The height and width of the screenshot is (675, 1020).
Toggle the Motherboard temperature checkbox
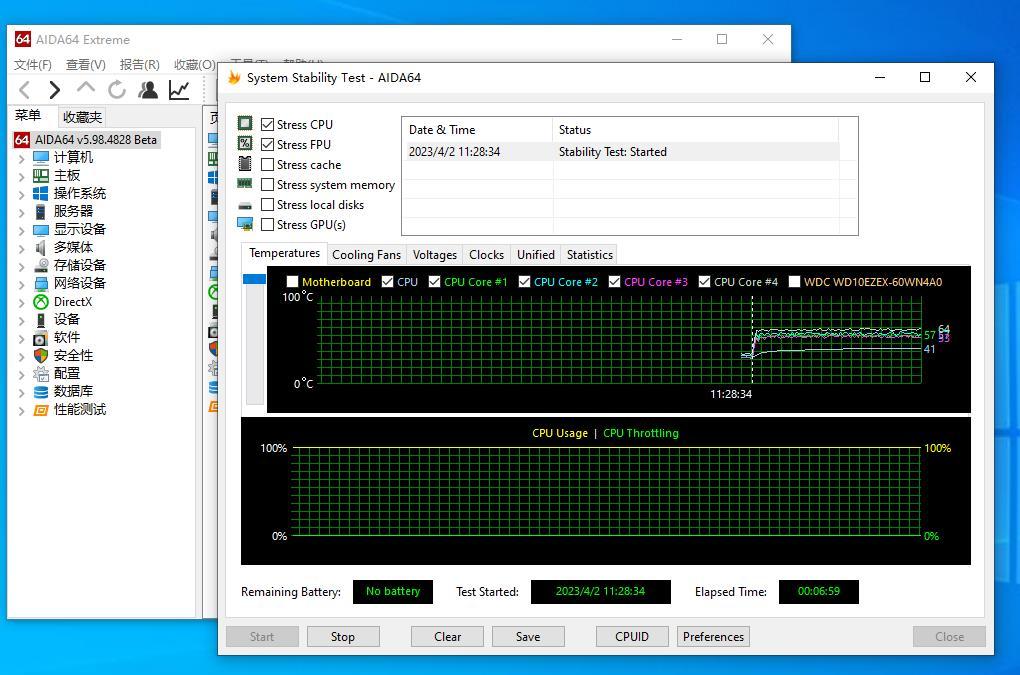(x=293, y=282)
